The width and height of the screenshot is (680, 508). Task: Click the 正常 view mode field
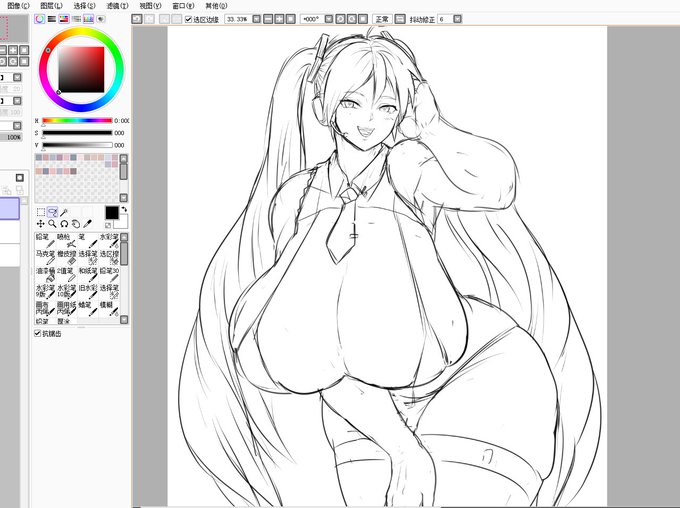pos(382,19)
